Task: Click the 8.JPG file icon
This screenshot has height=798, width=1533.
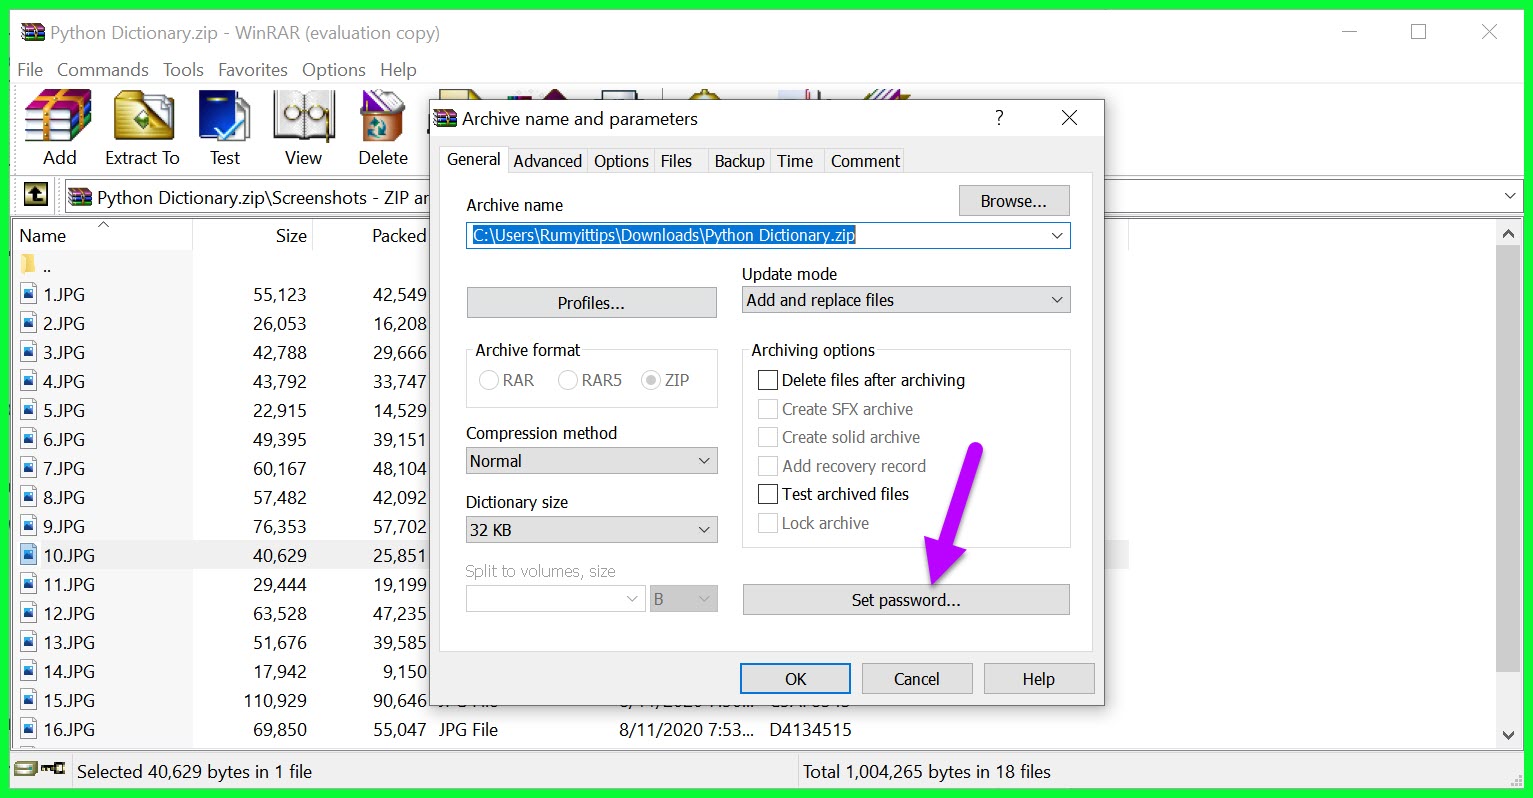Action: pos(29,497)
